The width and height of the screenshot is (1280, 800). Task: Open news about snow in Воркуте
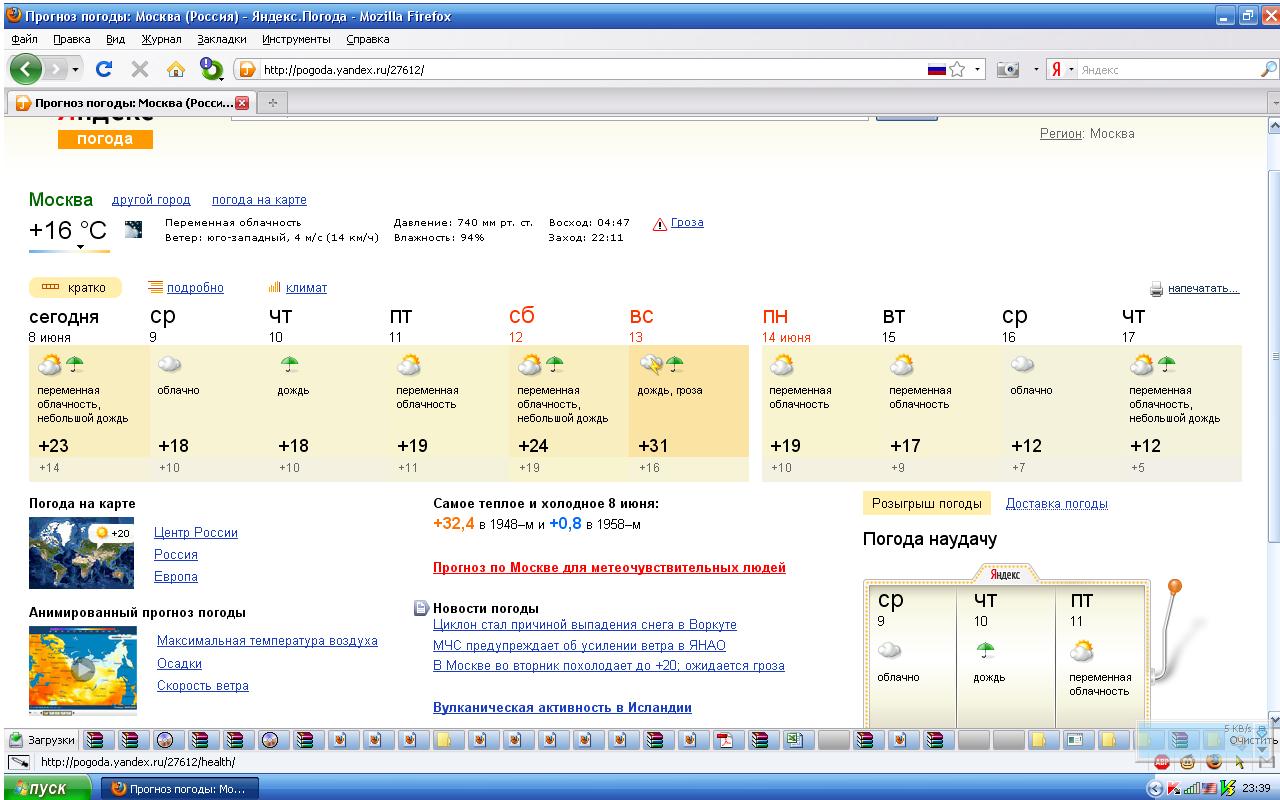click(x=585, y=625)
